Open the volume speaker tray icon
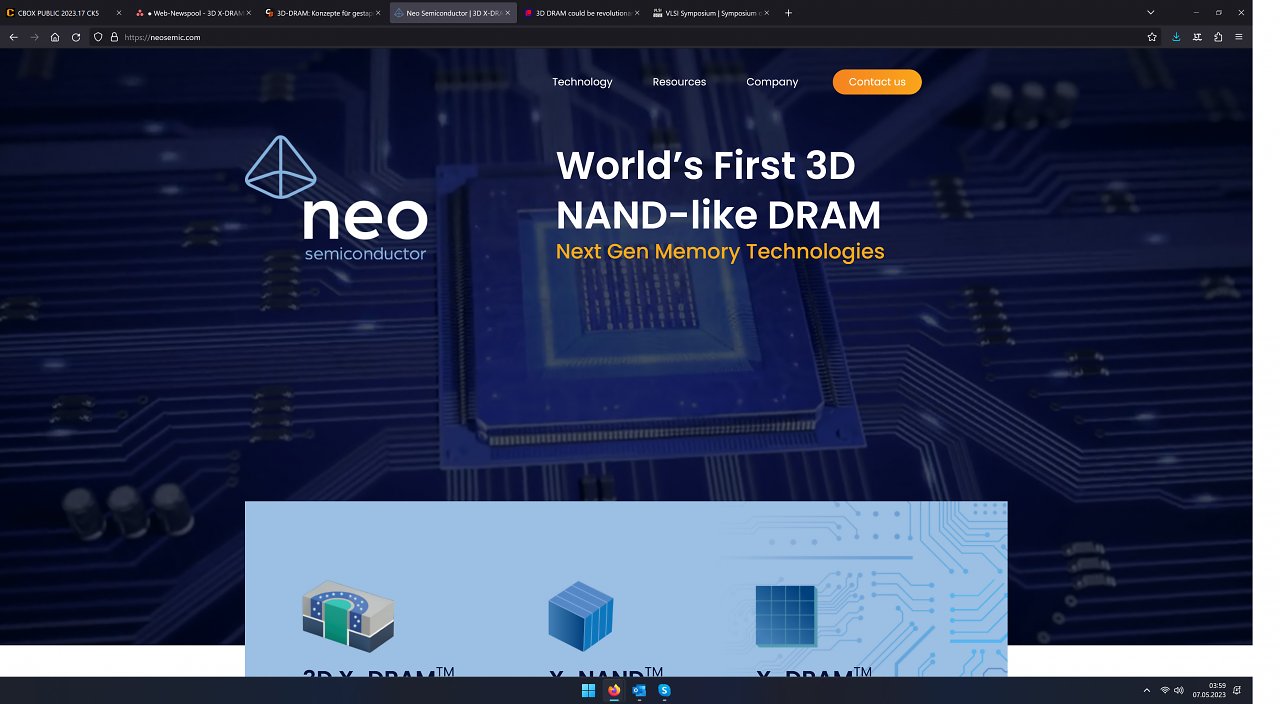Screen dimensions: 1280x704 pos(1179,690)
